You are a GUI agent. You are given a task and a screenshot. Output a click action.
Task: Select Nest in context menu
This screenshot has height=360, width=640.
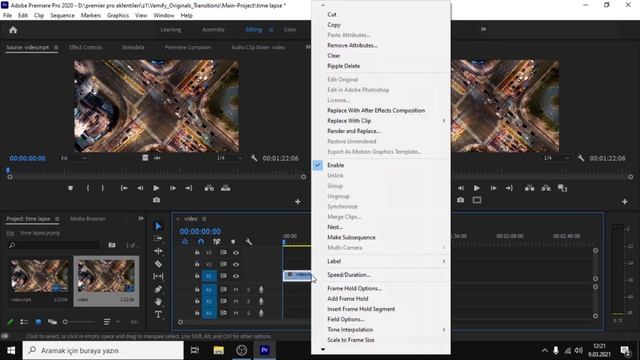(335, 227)
